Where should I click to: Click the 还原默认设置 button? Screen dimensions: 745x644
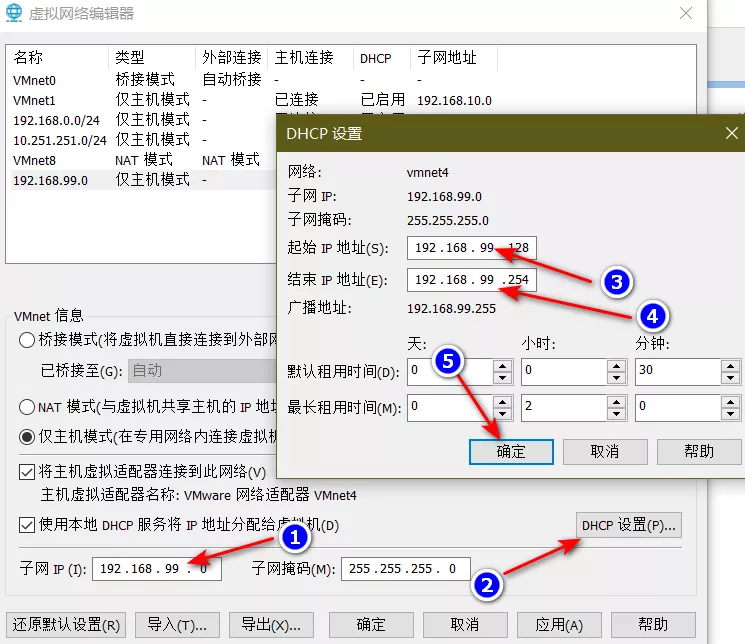pos(66,624)
